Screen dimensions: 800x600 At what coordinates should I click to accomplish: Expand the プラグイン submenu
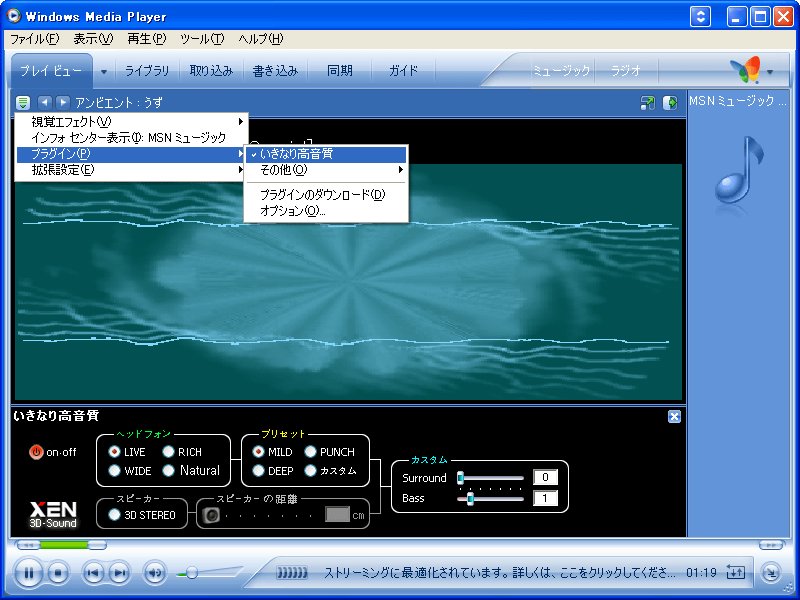coord(132,154)
